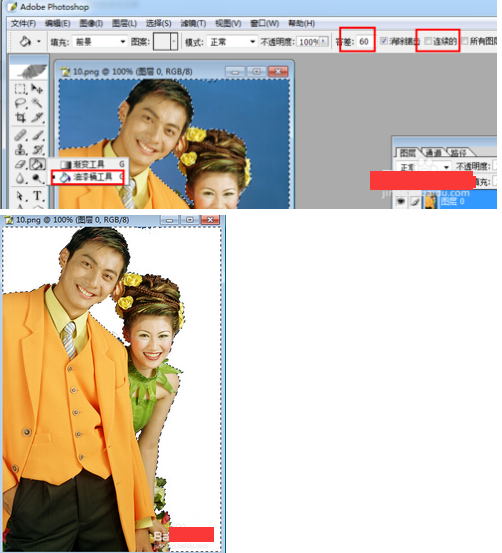Open the 编辑(E) menu
Screen dimensions: 502x553
click(x=58, y=24)
